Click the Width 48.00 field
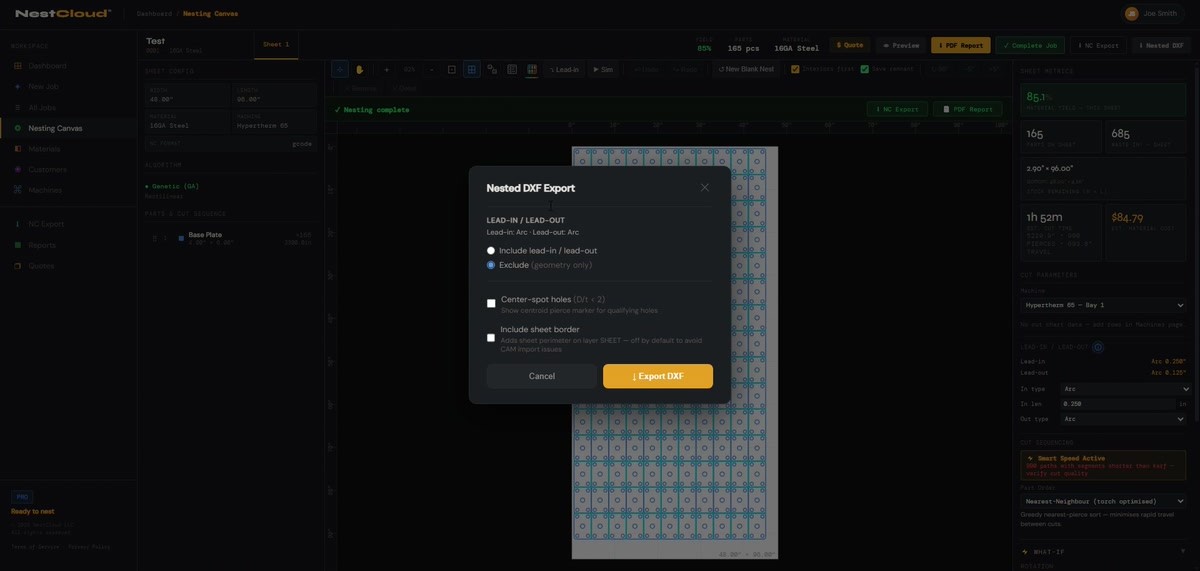The width and height of the screenshot is (1200, 571). tap(188, 96)
